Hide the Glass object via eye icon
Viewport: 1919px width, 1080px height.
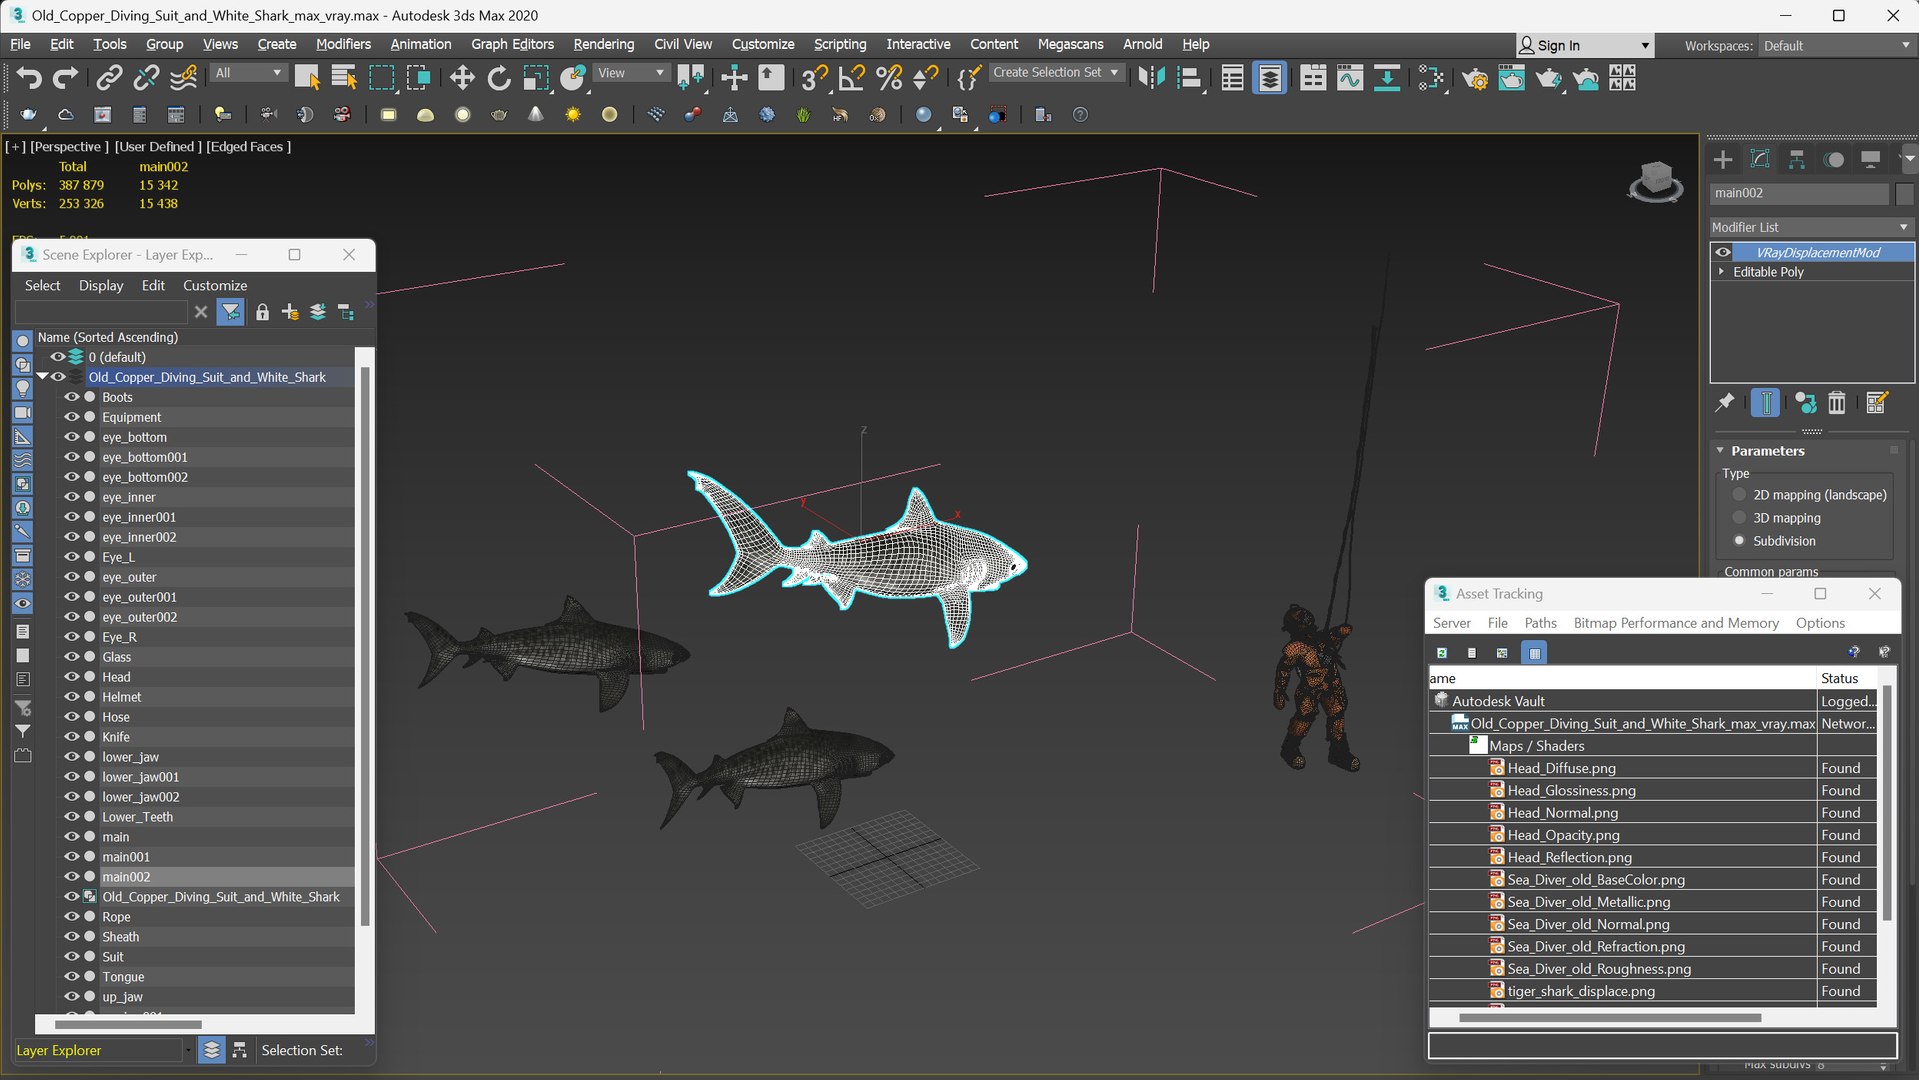coord(72,657)
